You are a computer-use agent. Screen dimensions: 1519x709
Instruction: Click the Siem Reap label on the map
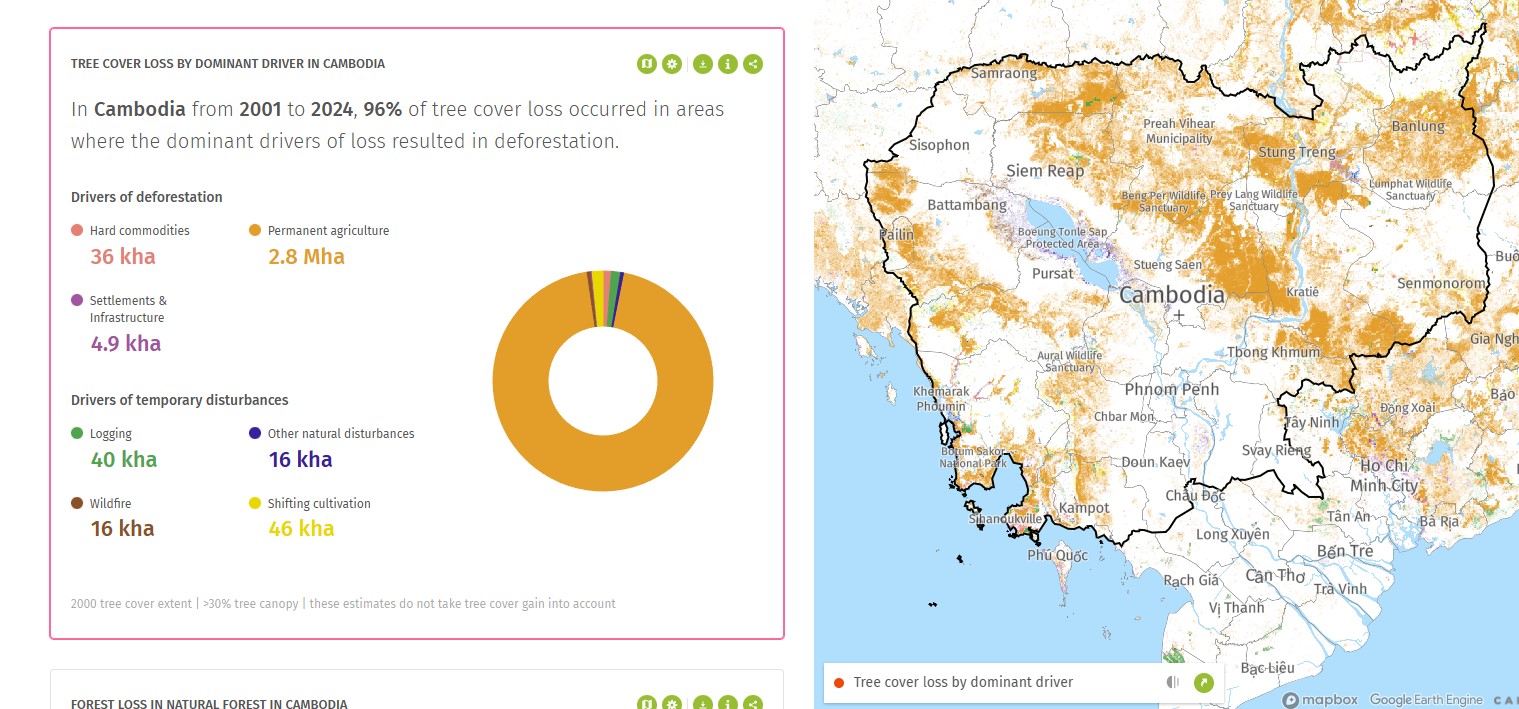[1045, 170]
